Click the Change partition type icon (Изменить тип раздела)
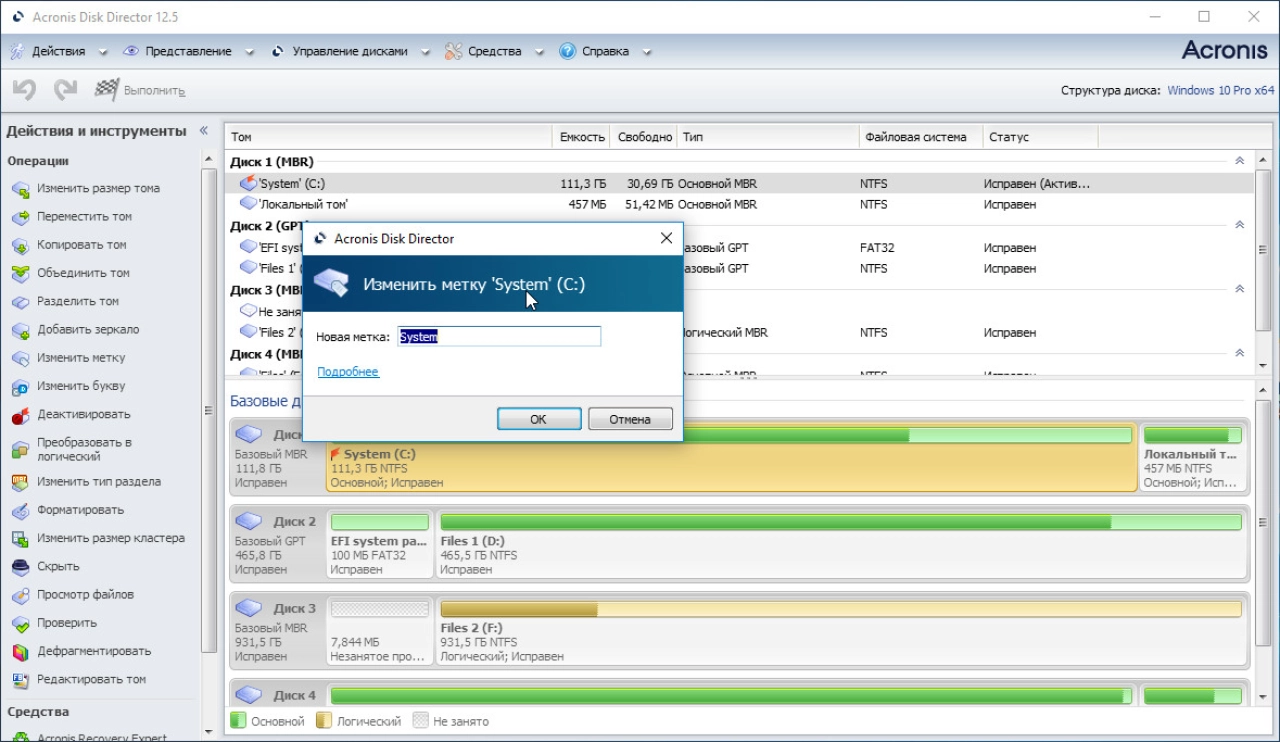Viewport: 1280px width, 742px height. 20,482
